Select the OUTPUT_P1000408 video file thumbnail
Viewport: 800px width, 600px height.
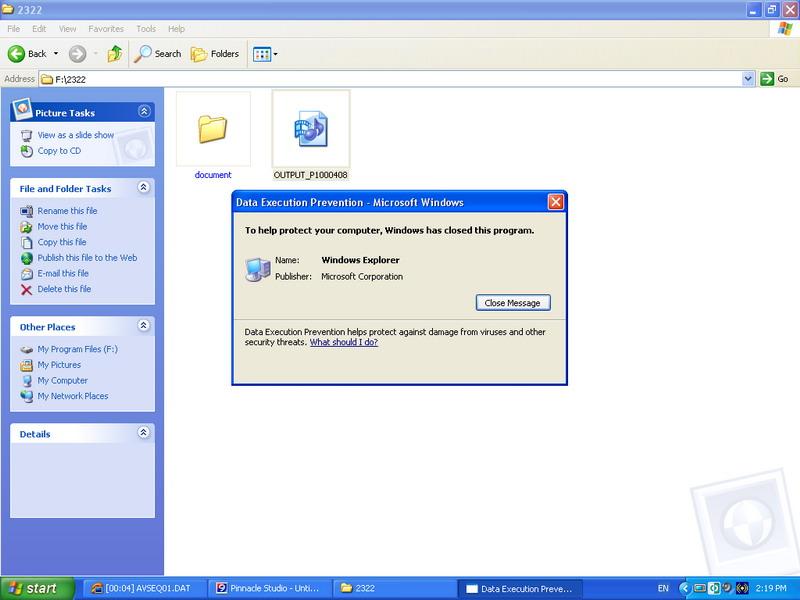(310, 129)
